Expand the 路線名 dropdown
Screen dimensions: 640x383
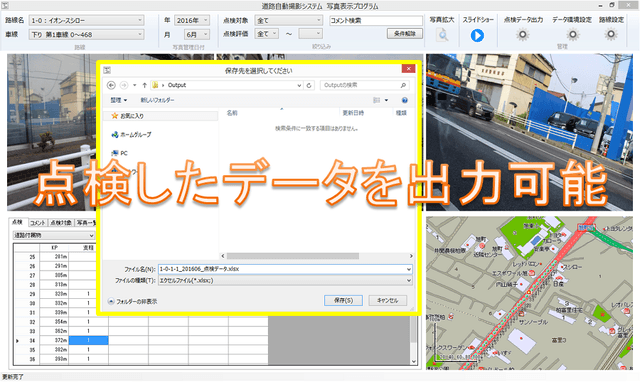pos(87,20)
